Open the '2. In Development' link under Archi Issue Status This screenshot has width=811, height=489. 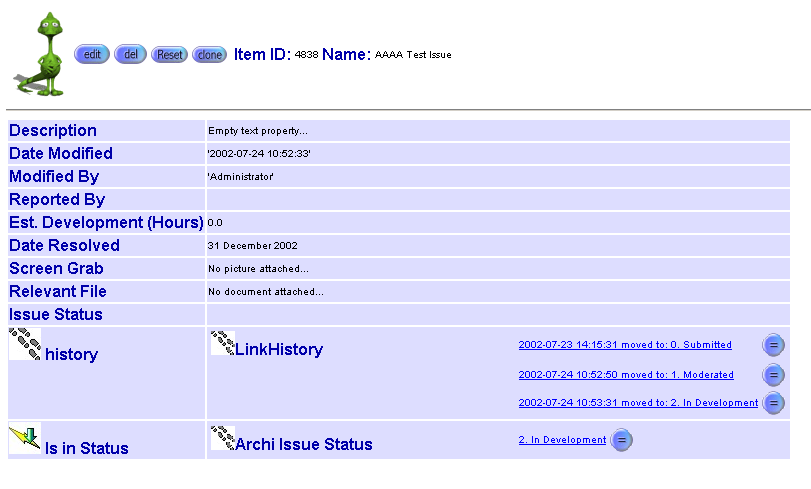pos(562,440)
